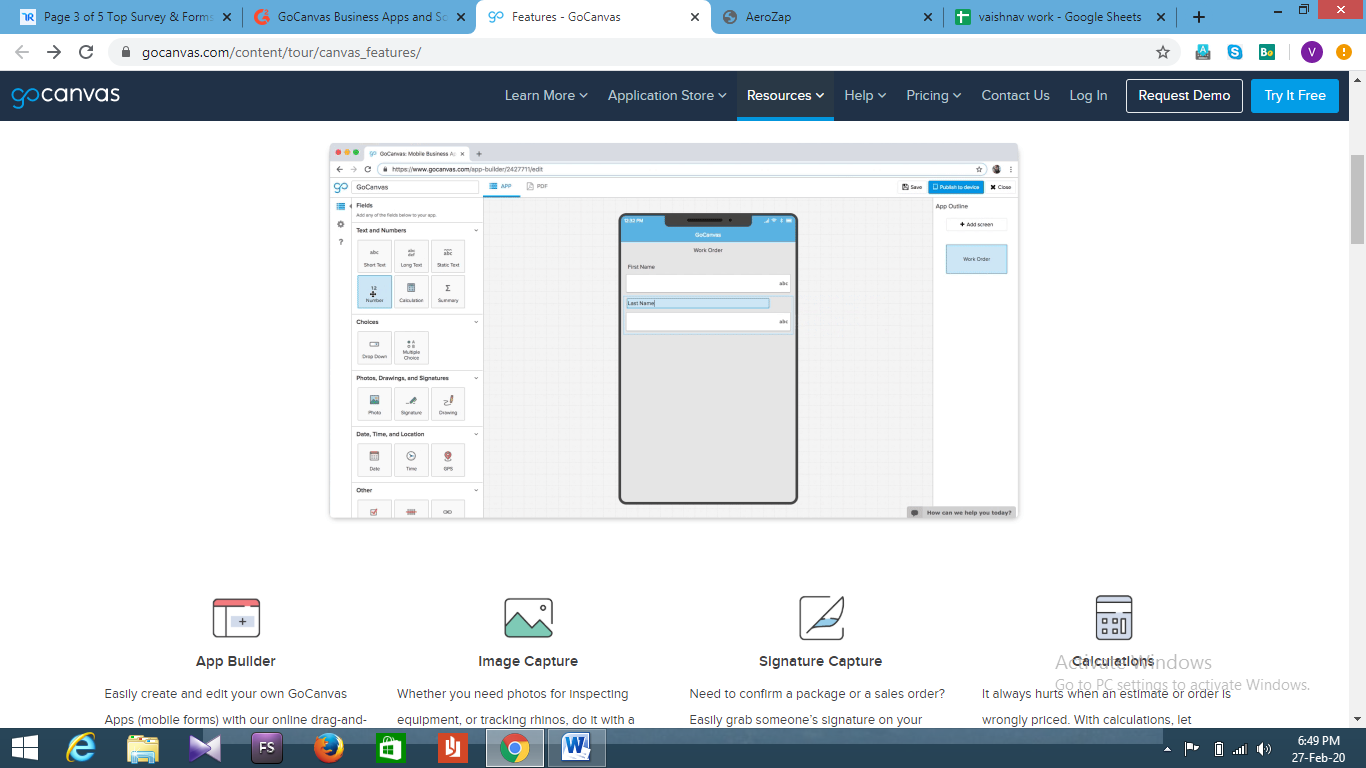Open a new browser tab
The width and height of the screenshot is (1366, 768).
1199,17
